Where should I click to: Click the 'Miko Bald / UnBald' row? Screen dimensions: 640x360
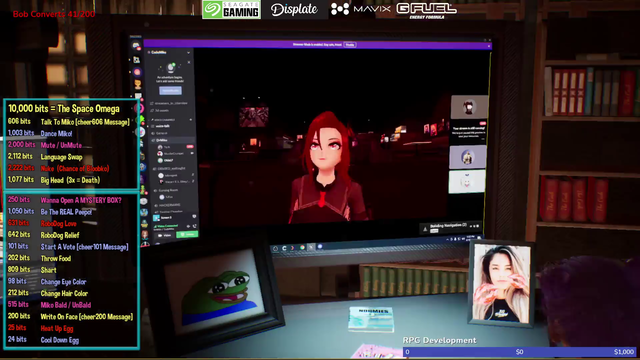click(x=49, y=304)
